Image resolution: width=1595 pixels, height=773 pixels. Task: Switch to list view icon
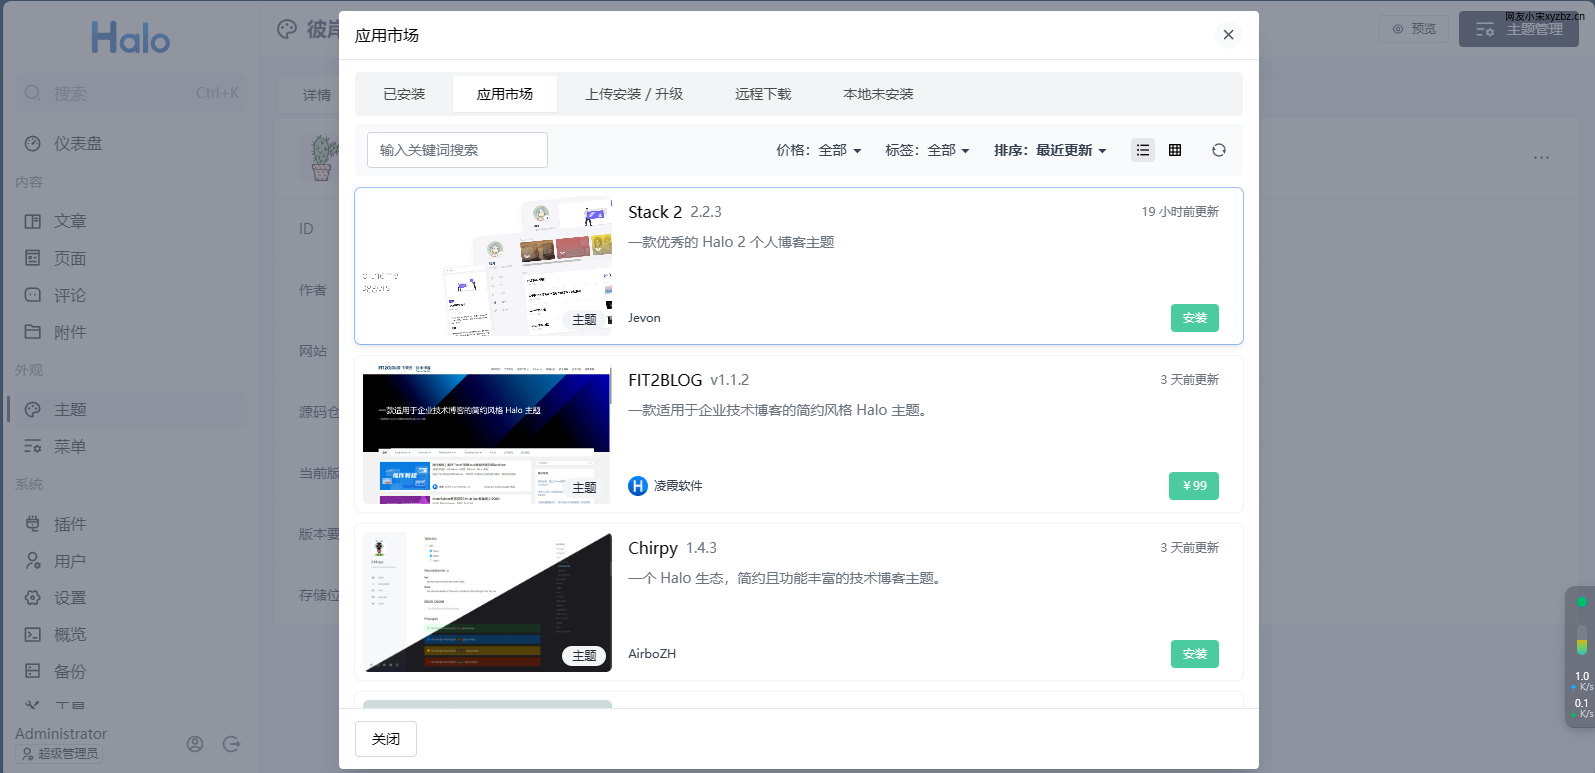[x=1143, y=150]
